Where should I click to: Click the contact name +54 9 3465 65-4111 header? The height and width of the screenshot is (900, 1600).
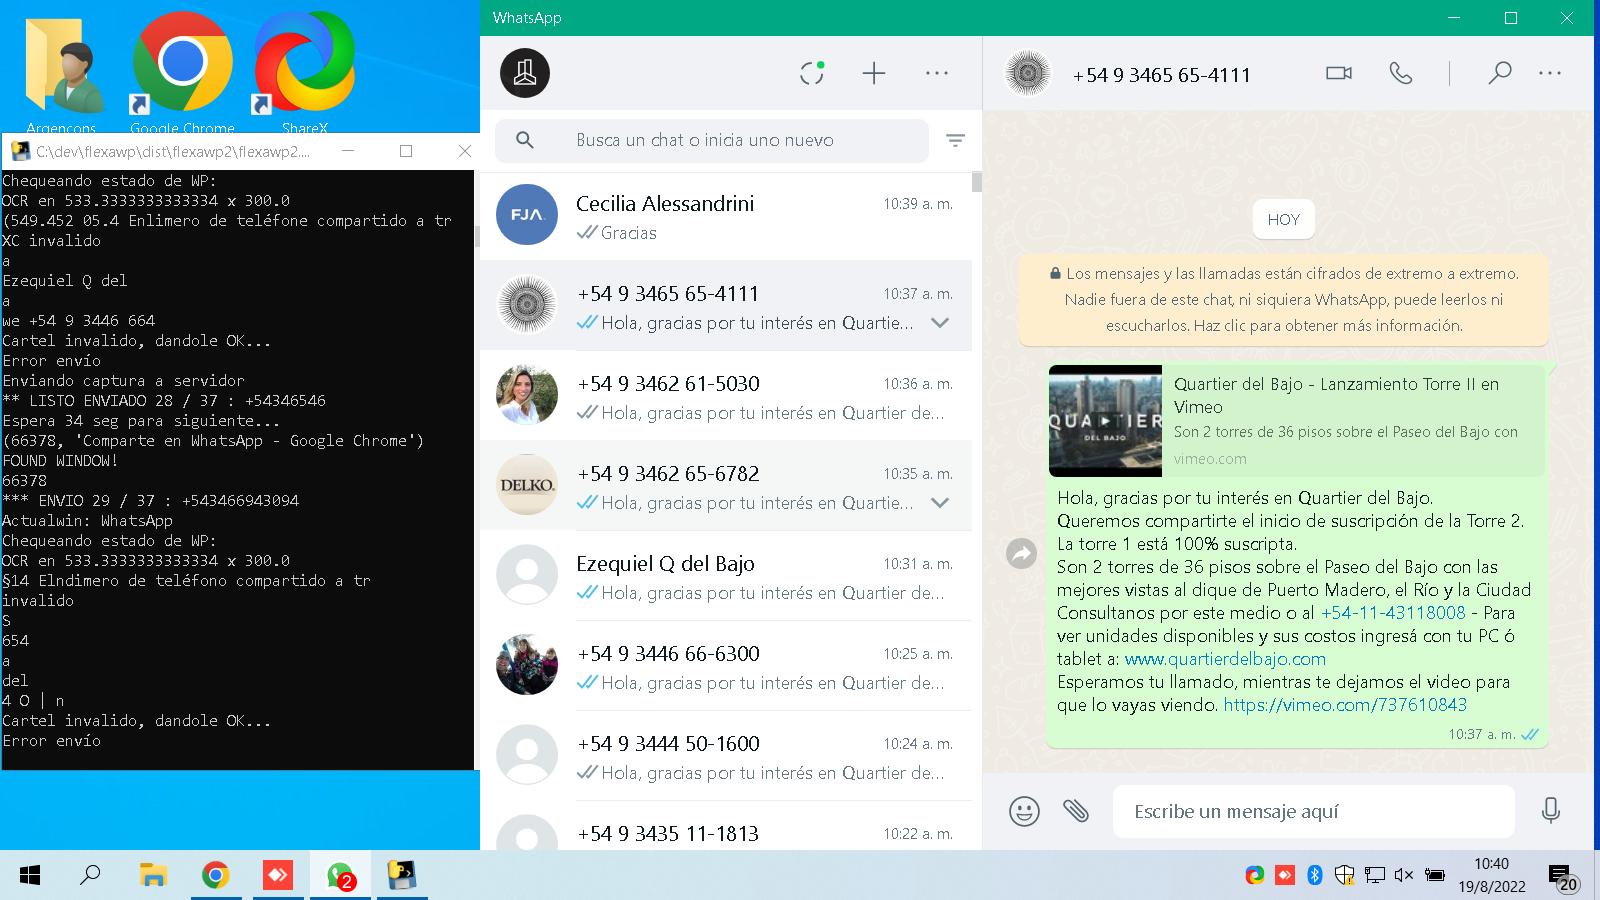pos(1161,75)
